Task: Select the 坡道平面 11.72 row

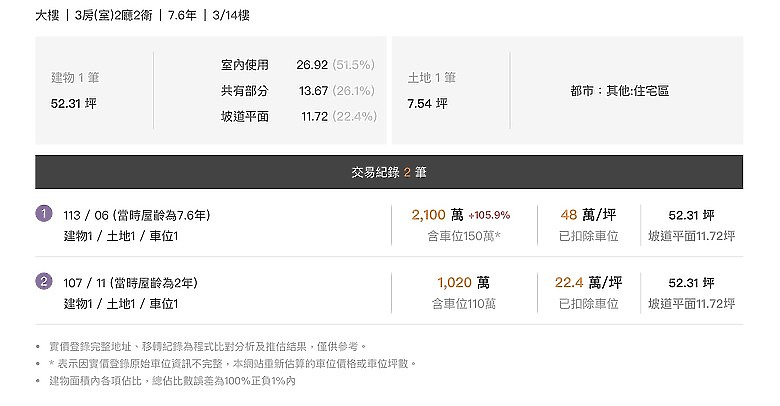Action: (x=298, y=116)
